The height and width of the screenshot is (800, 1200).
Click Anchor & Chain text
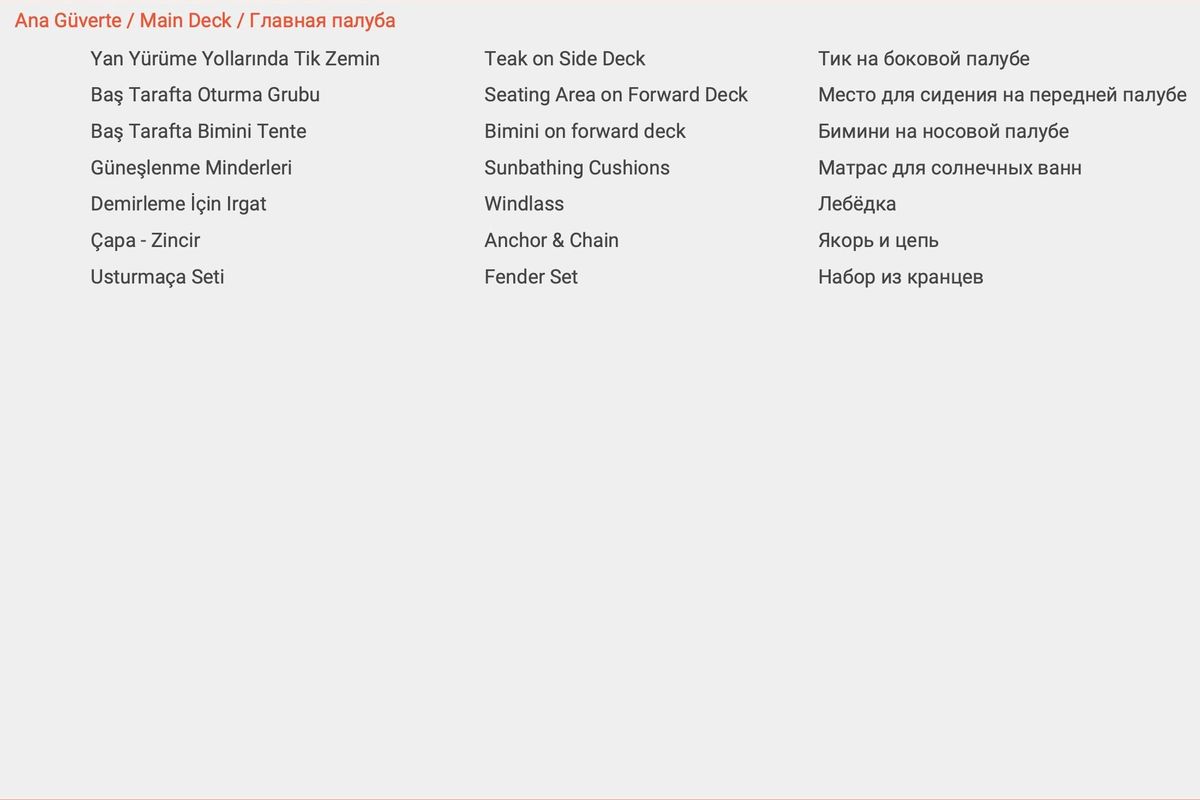[x=551, y=240]
